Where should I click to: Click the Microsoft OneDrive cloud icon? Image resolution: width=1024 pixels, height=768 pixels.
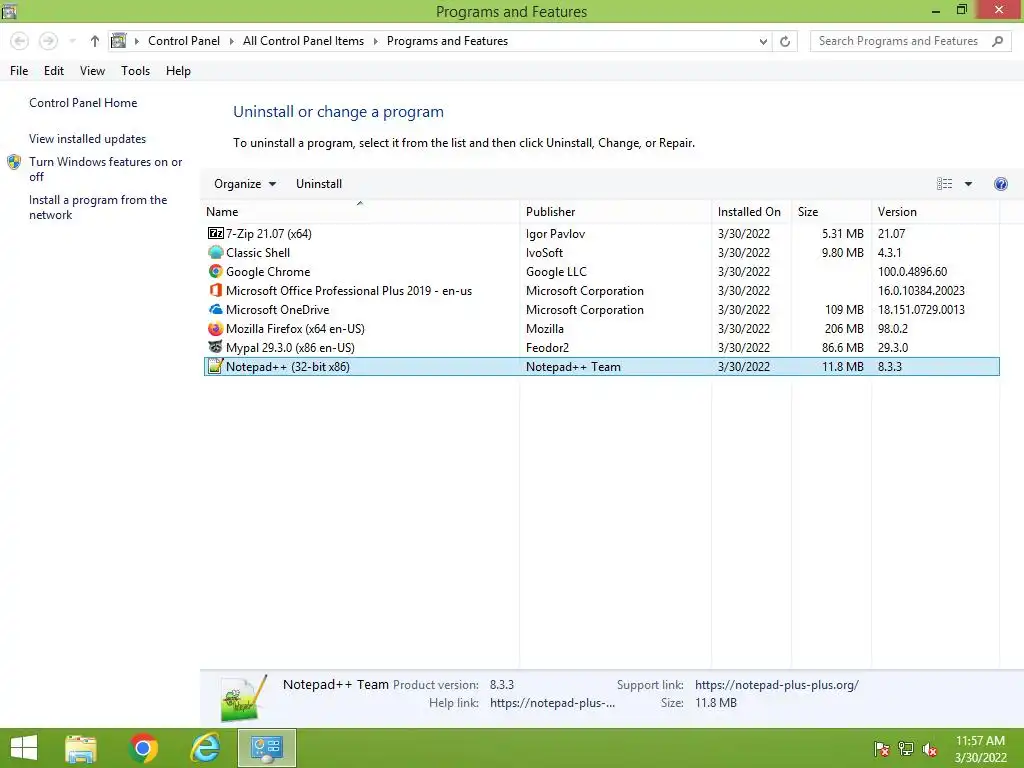(216, 309)
